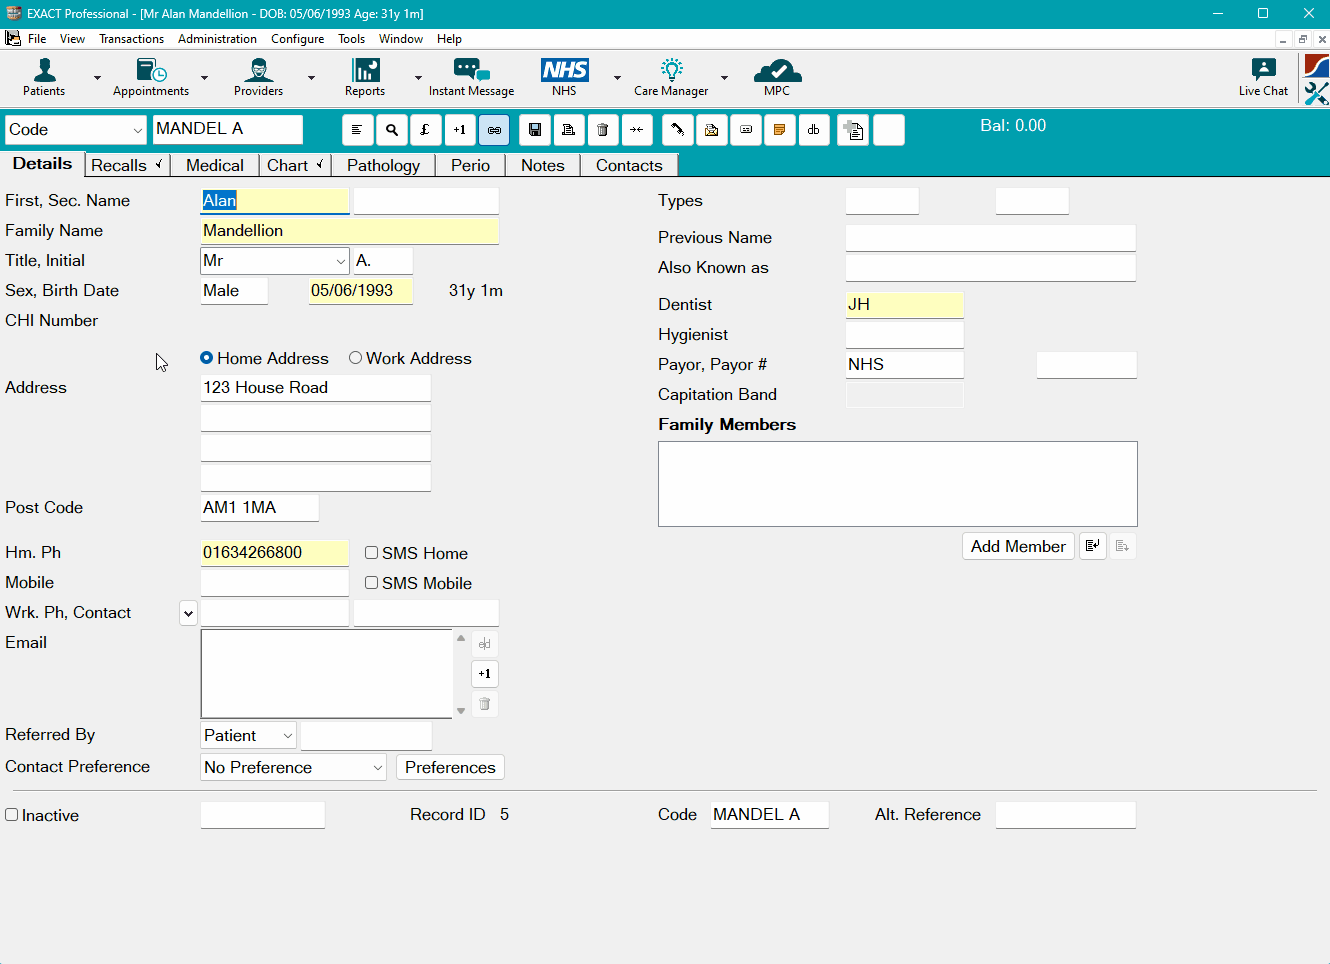
Task: Click the magnifier search icon in toolbar
Action: [392, 130]
